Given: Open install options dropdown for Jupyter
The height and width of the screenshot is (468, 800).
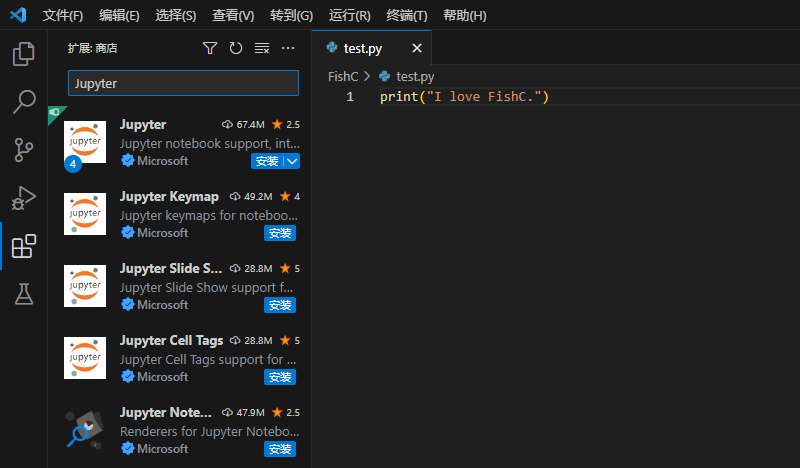Looking at the screenshot, I should click(292, 161).
